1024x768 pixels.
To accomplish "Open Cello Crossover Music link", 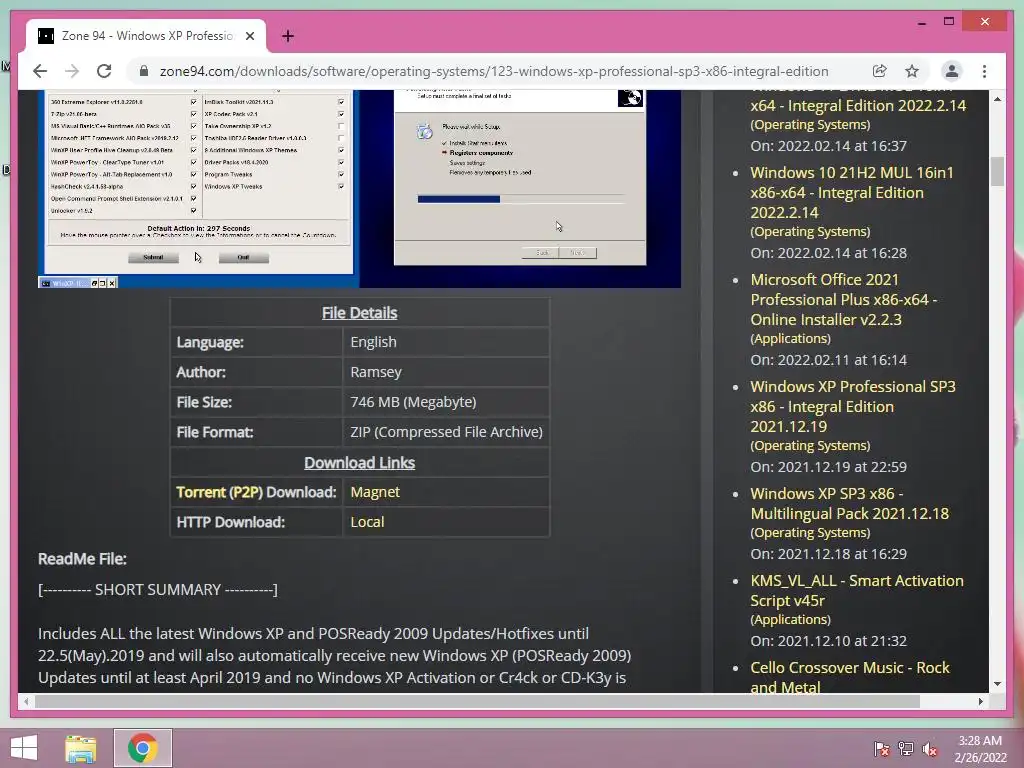I will 850,677.
